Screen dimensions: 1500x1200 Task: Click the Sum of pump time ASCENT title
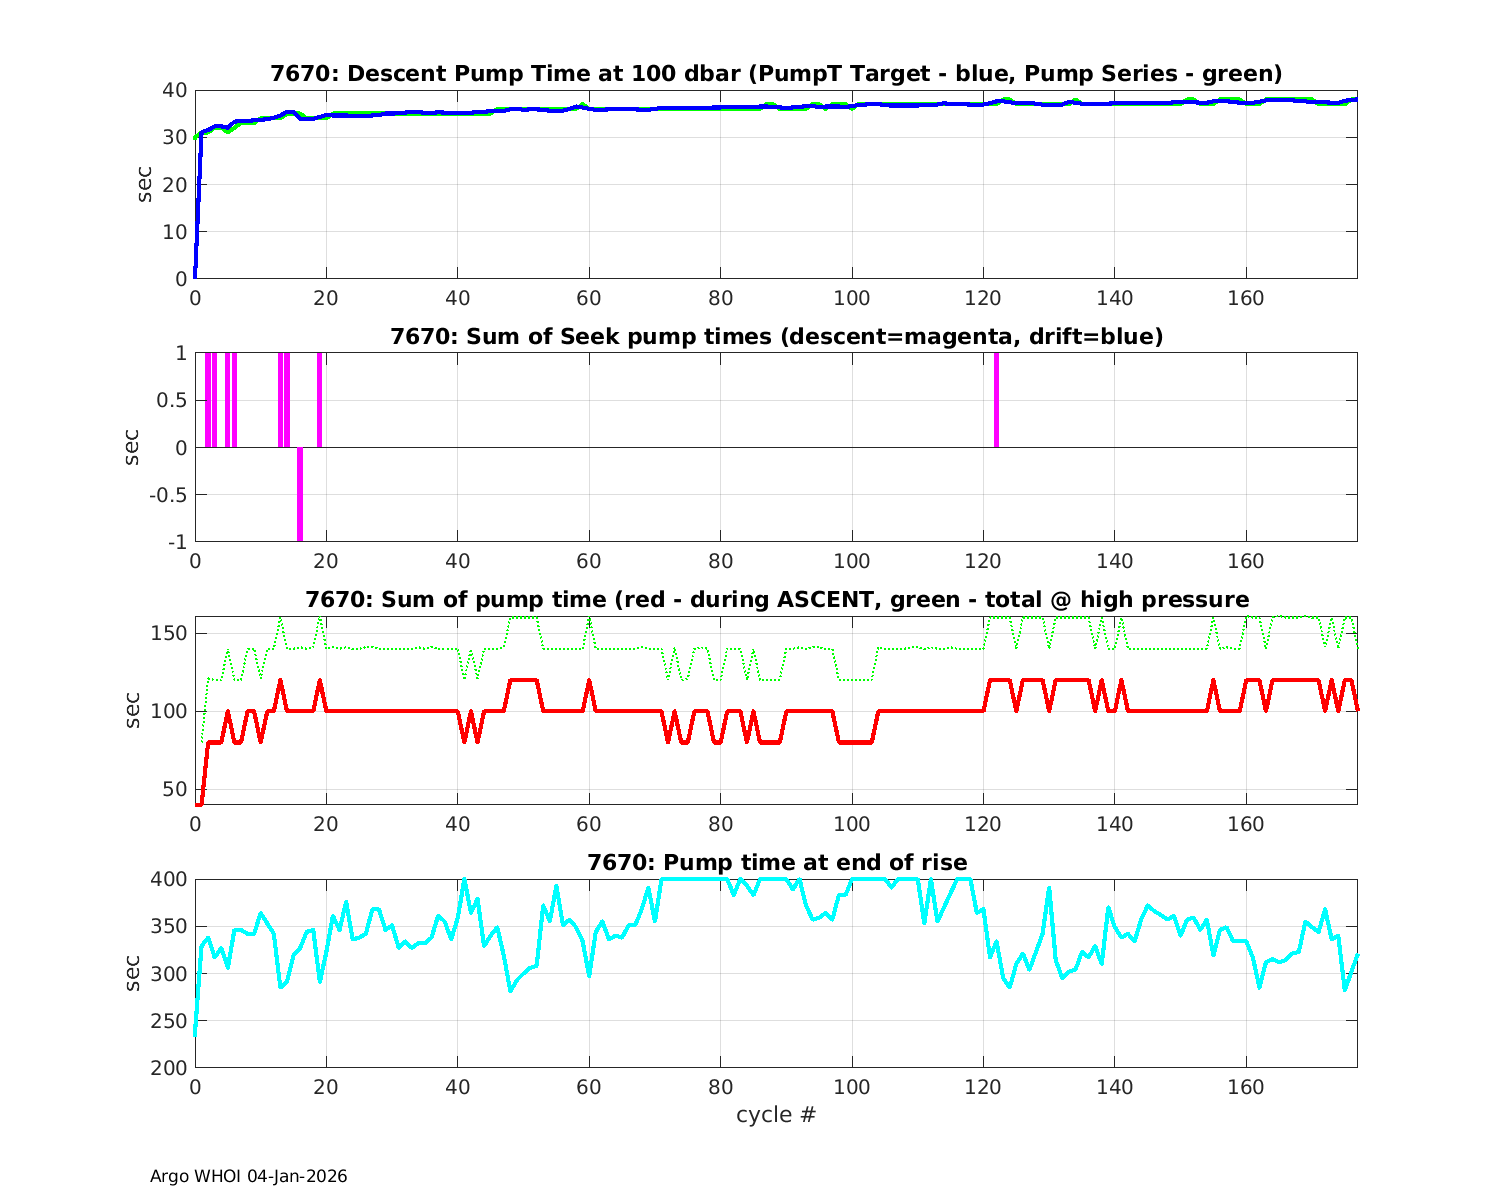(x=776, y=599)
